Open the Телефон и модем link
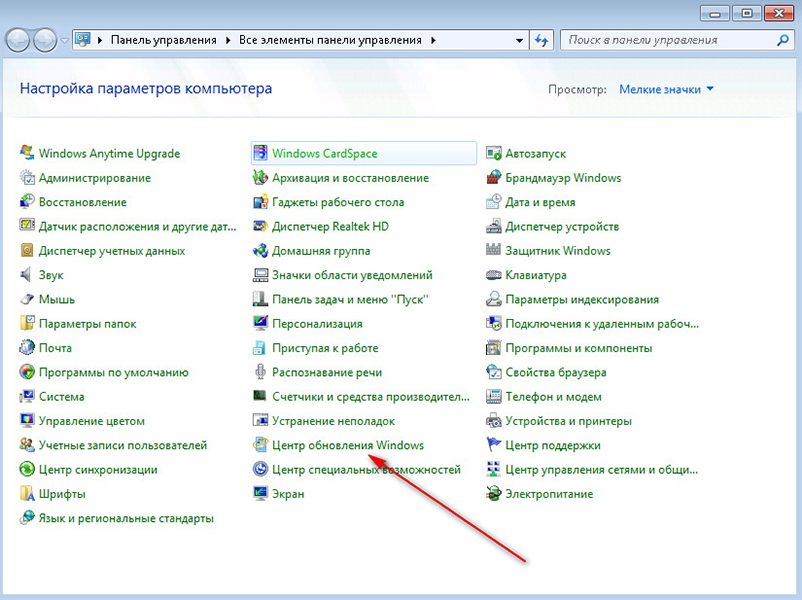Screen dimensions: 802x600 point(553,396)
